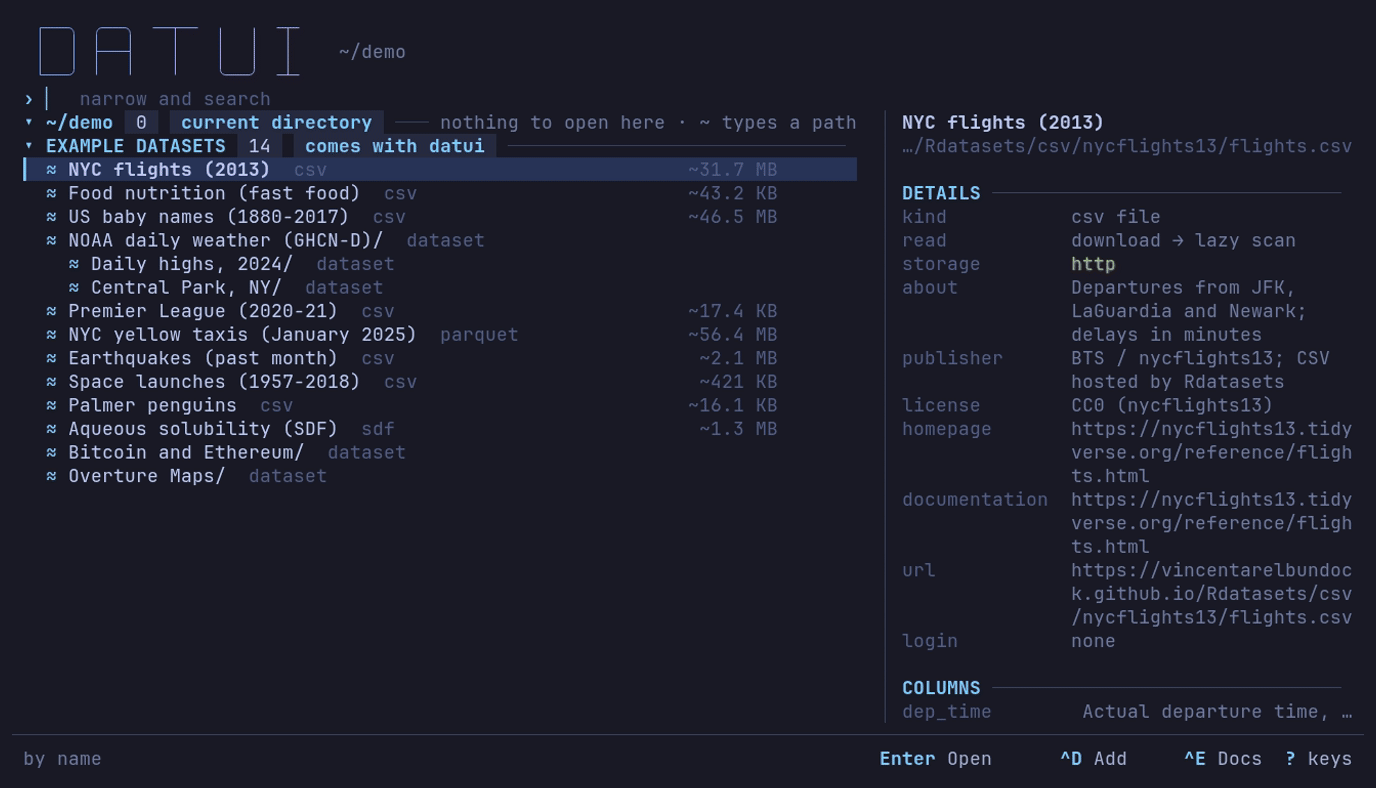This screenshot has width=1376, height=788.
Task: Click the http storage value
Action: (1093, 264)
